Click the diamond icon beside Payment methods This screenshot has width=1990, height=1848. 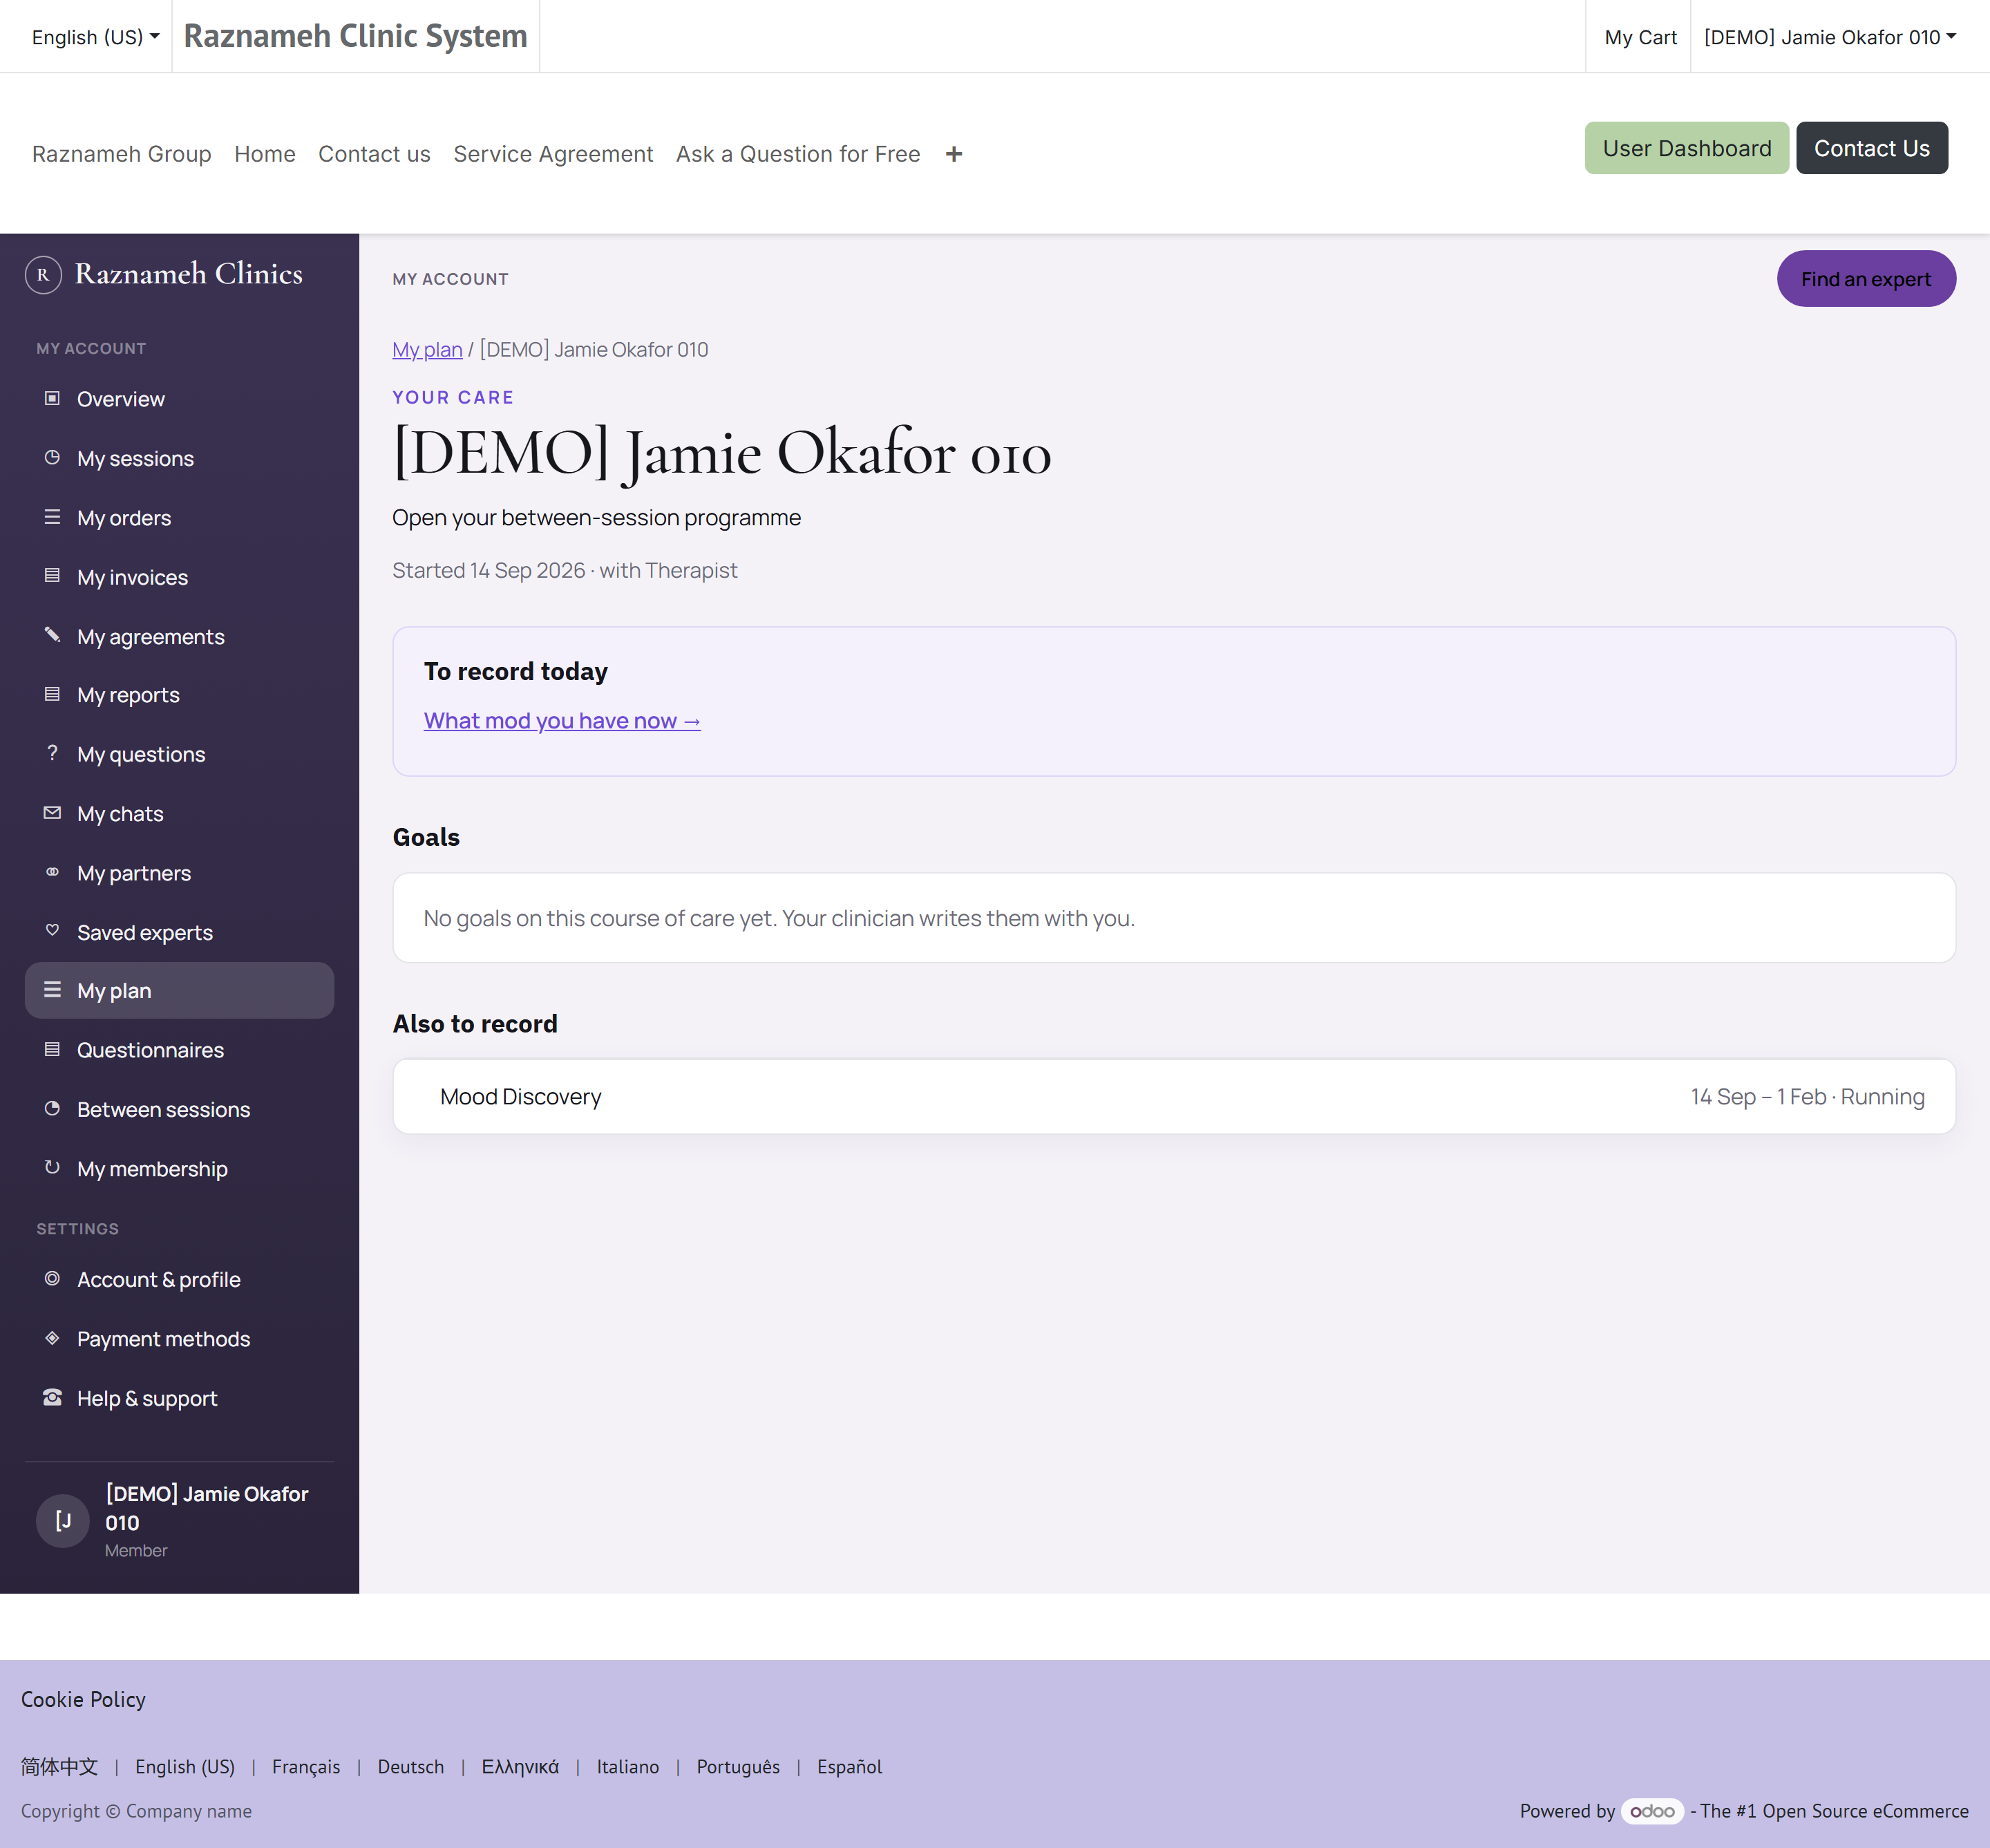[52, 1338]
